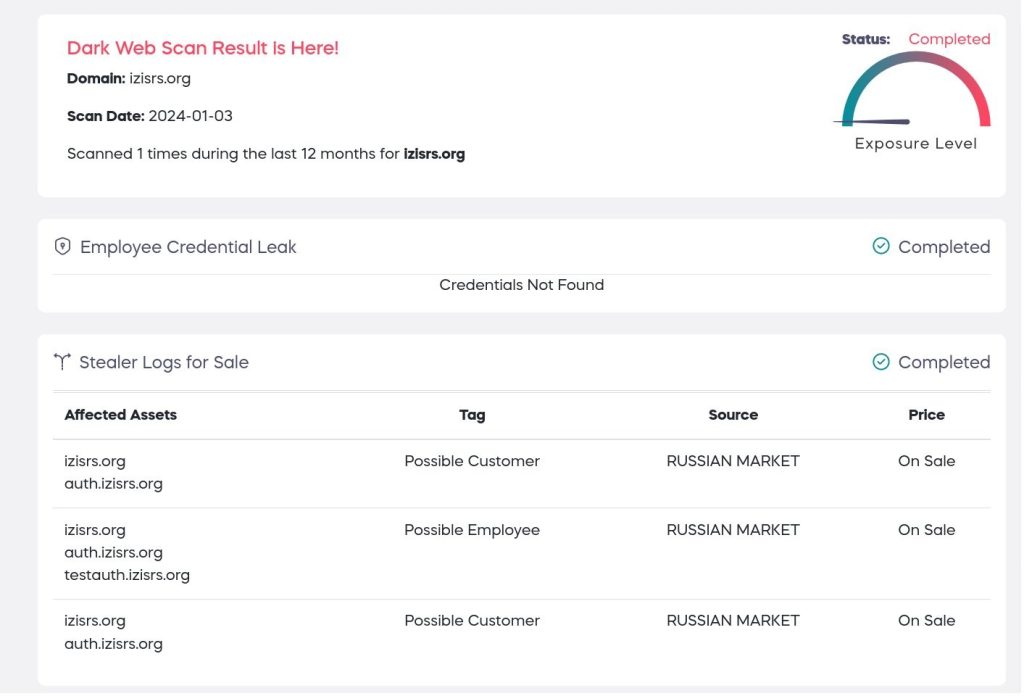Select the Affected Assets column header
Screen dimensions: 1024x696
pyautogui.click(x=120, y=415)
